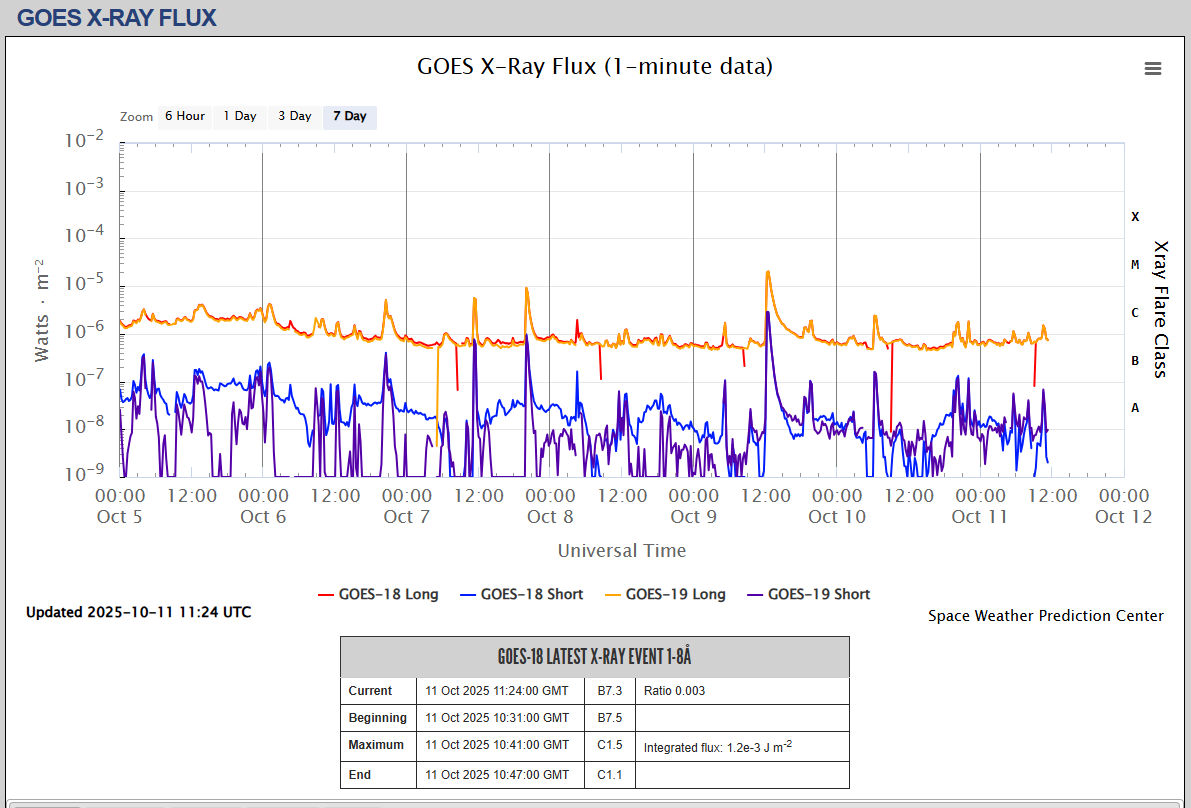Set the chart zoom to 3 Day
The height and width of the screenshot is (808, 1191).
[295, 116]
